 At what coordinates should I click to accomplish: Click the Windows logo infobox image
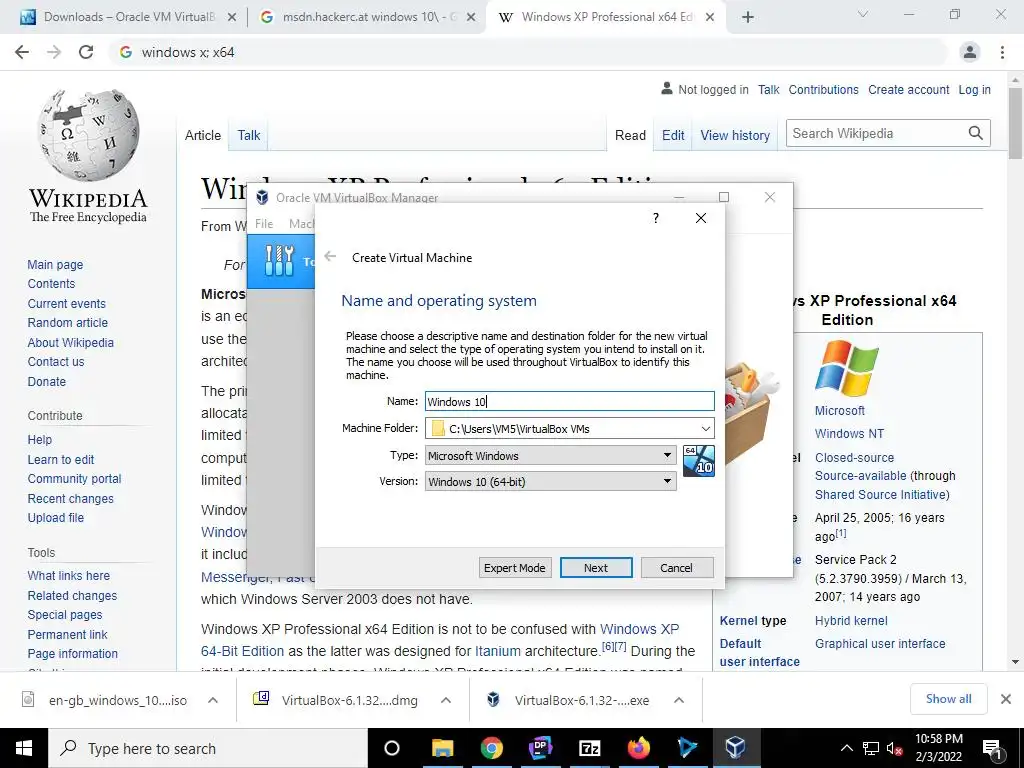pyautogui.click(x=846, y=368)
